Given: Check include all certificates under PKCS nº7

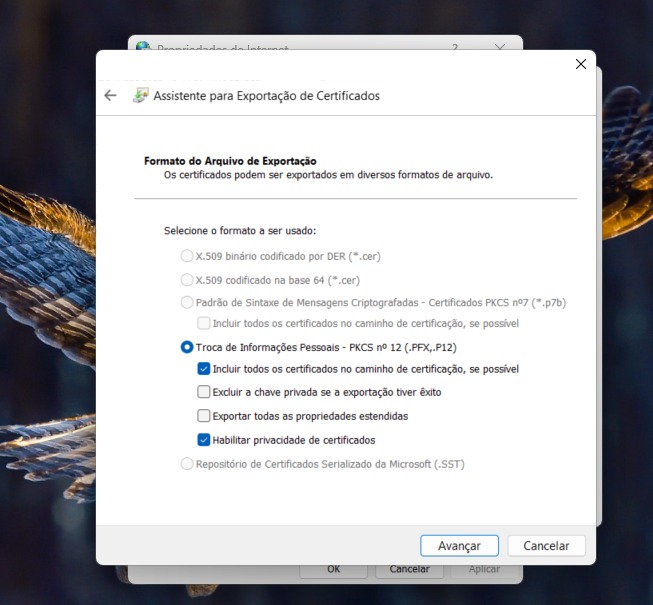Looking at the screenshot, I should tap(204, 323).
